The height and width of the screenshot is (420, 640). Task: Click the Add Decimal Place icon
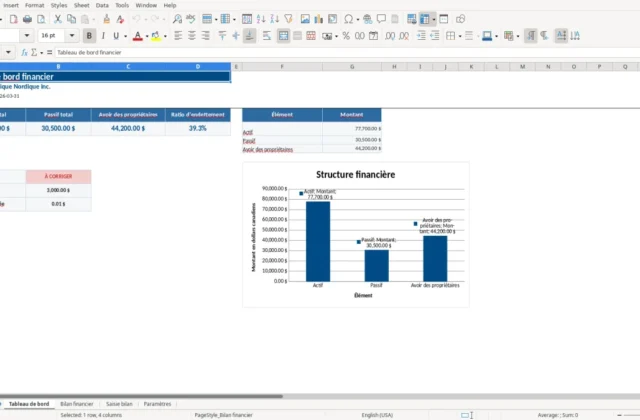point(390,36)
